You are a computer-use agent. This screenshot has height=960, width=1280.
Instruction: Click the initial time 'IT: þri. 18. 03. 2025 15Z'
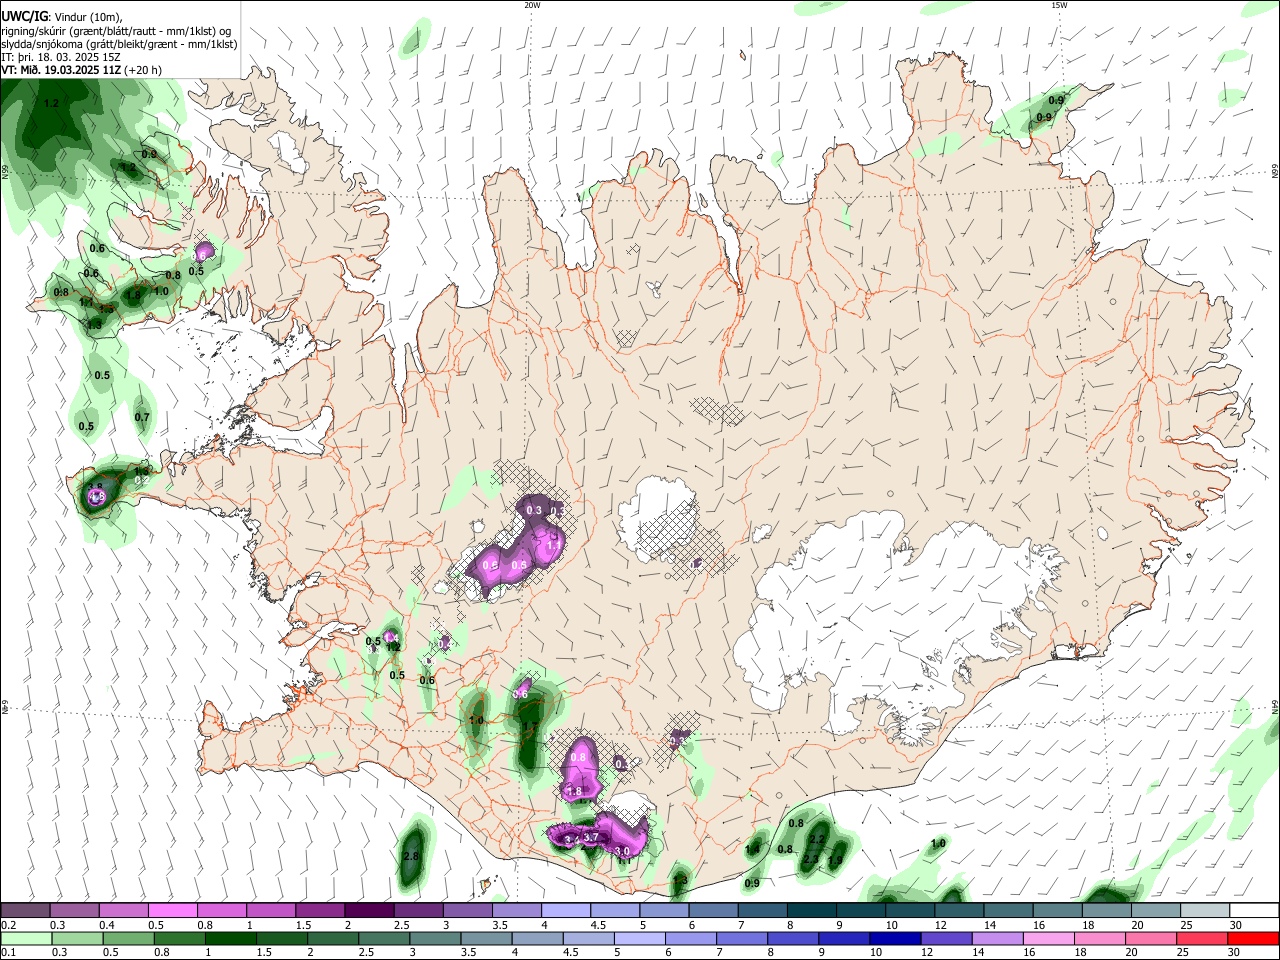[62, 57]
